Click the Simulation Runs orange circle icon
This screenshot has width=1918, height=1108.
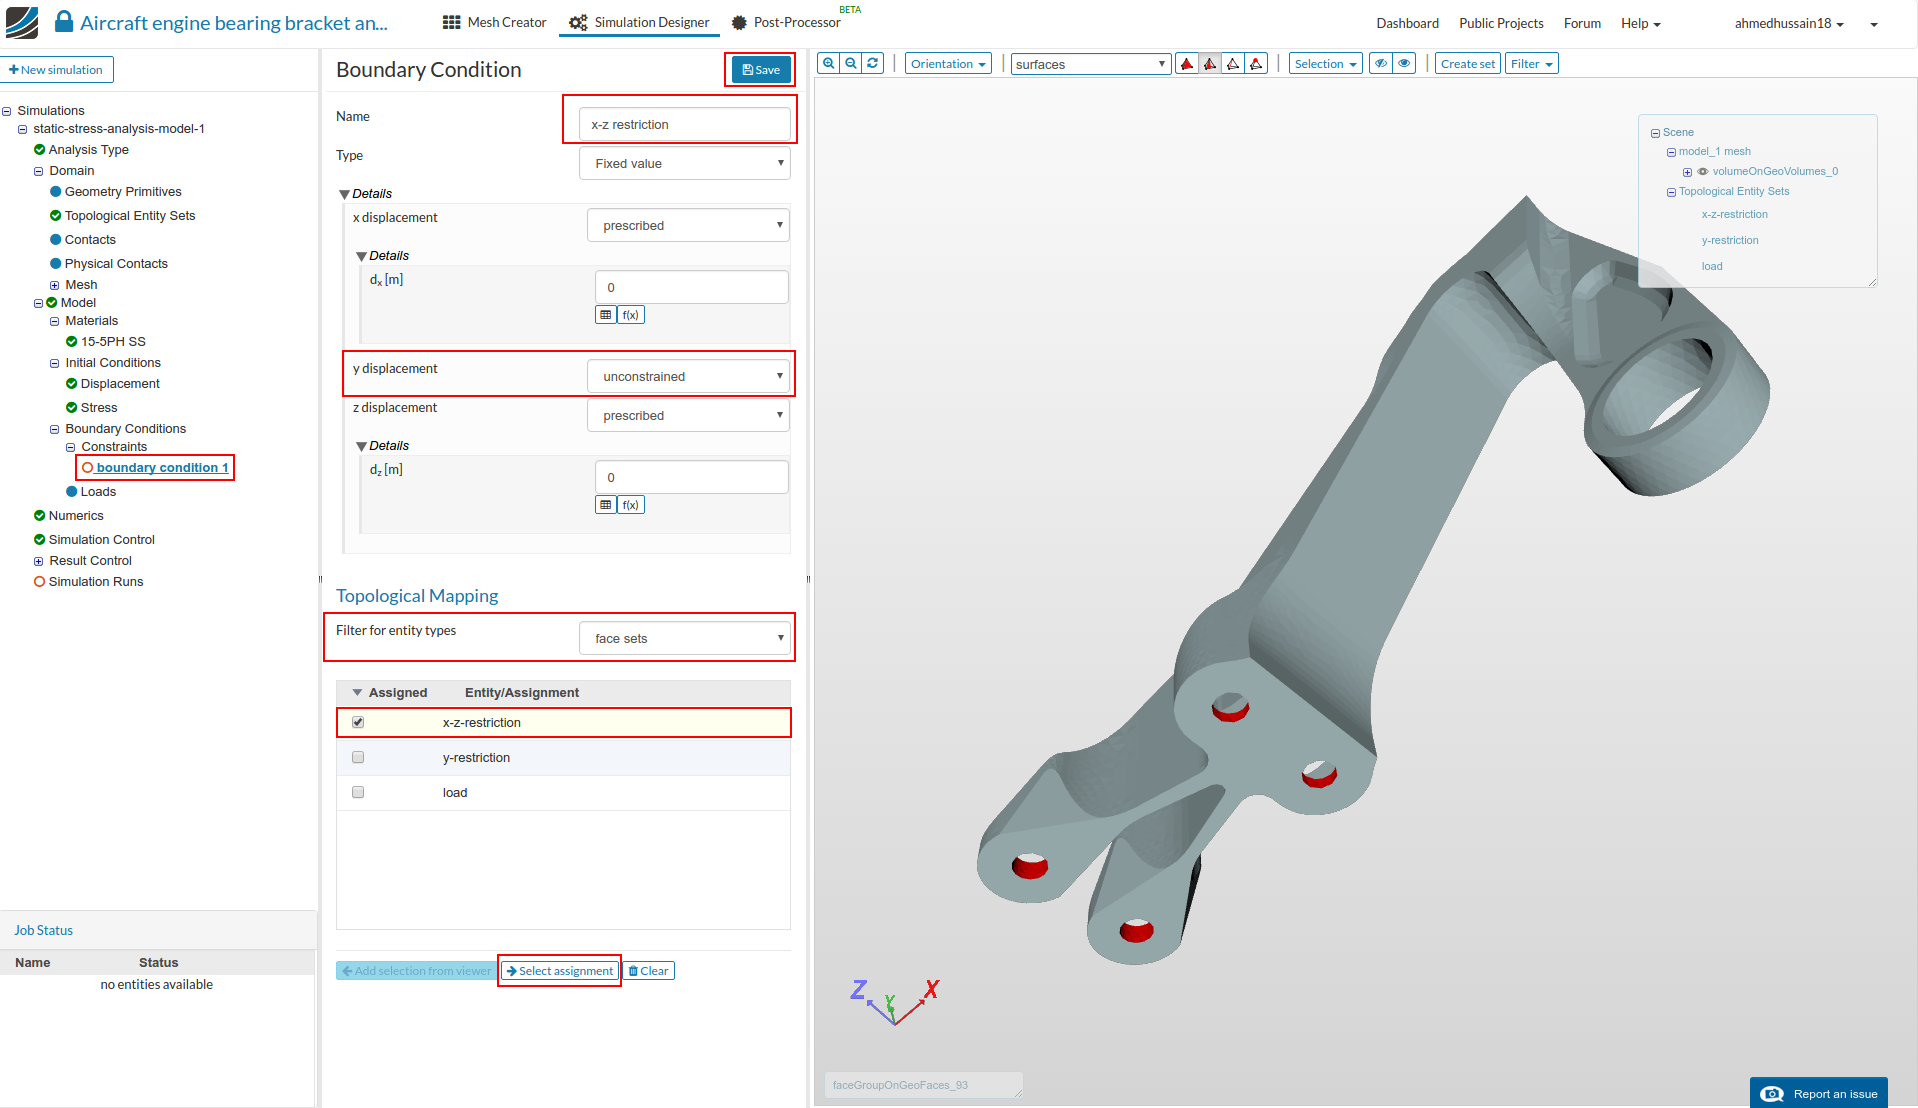tap(40, 582)
